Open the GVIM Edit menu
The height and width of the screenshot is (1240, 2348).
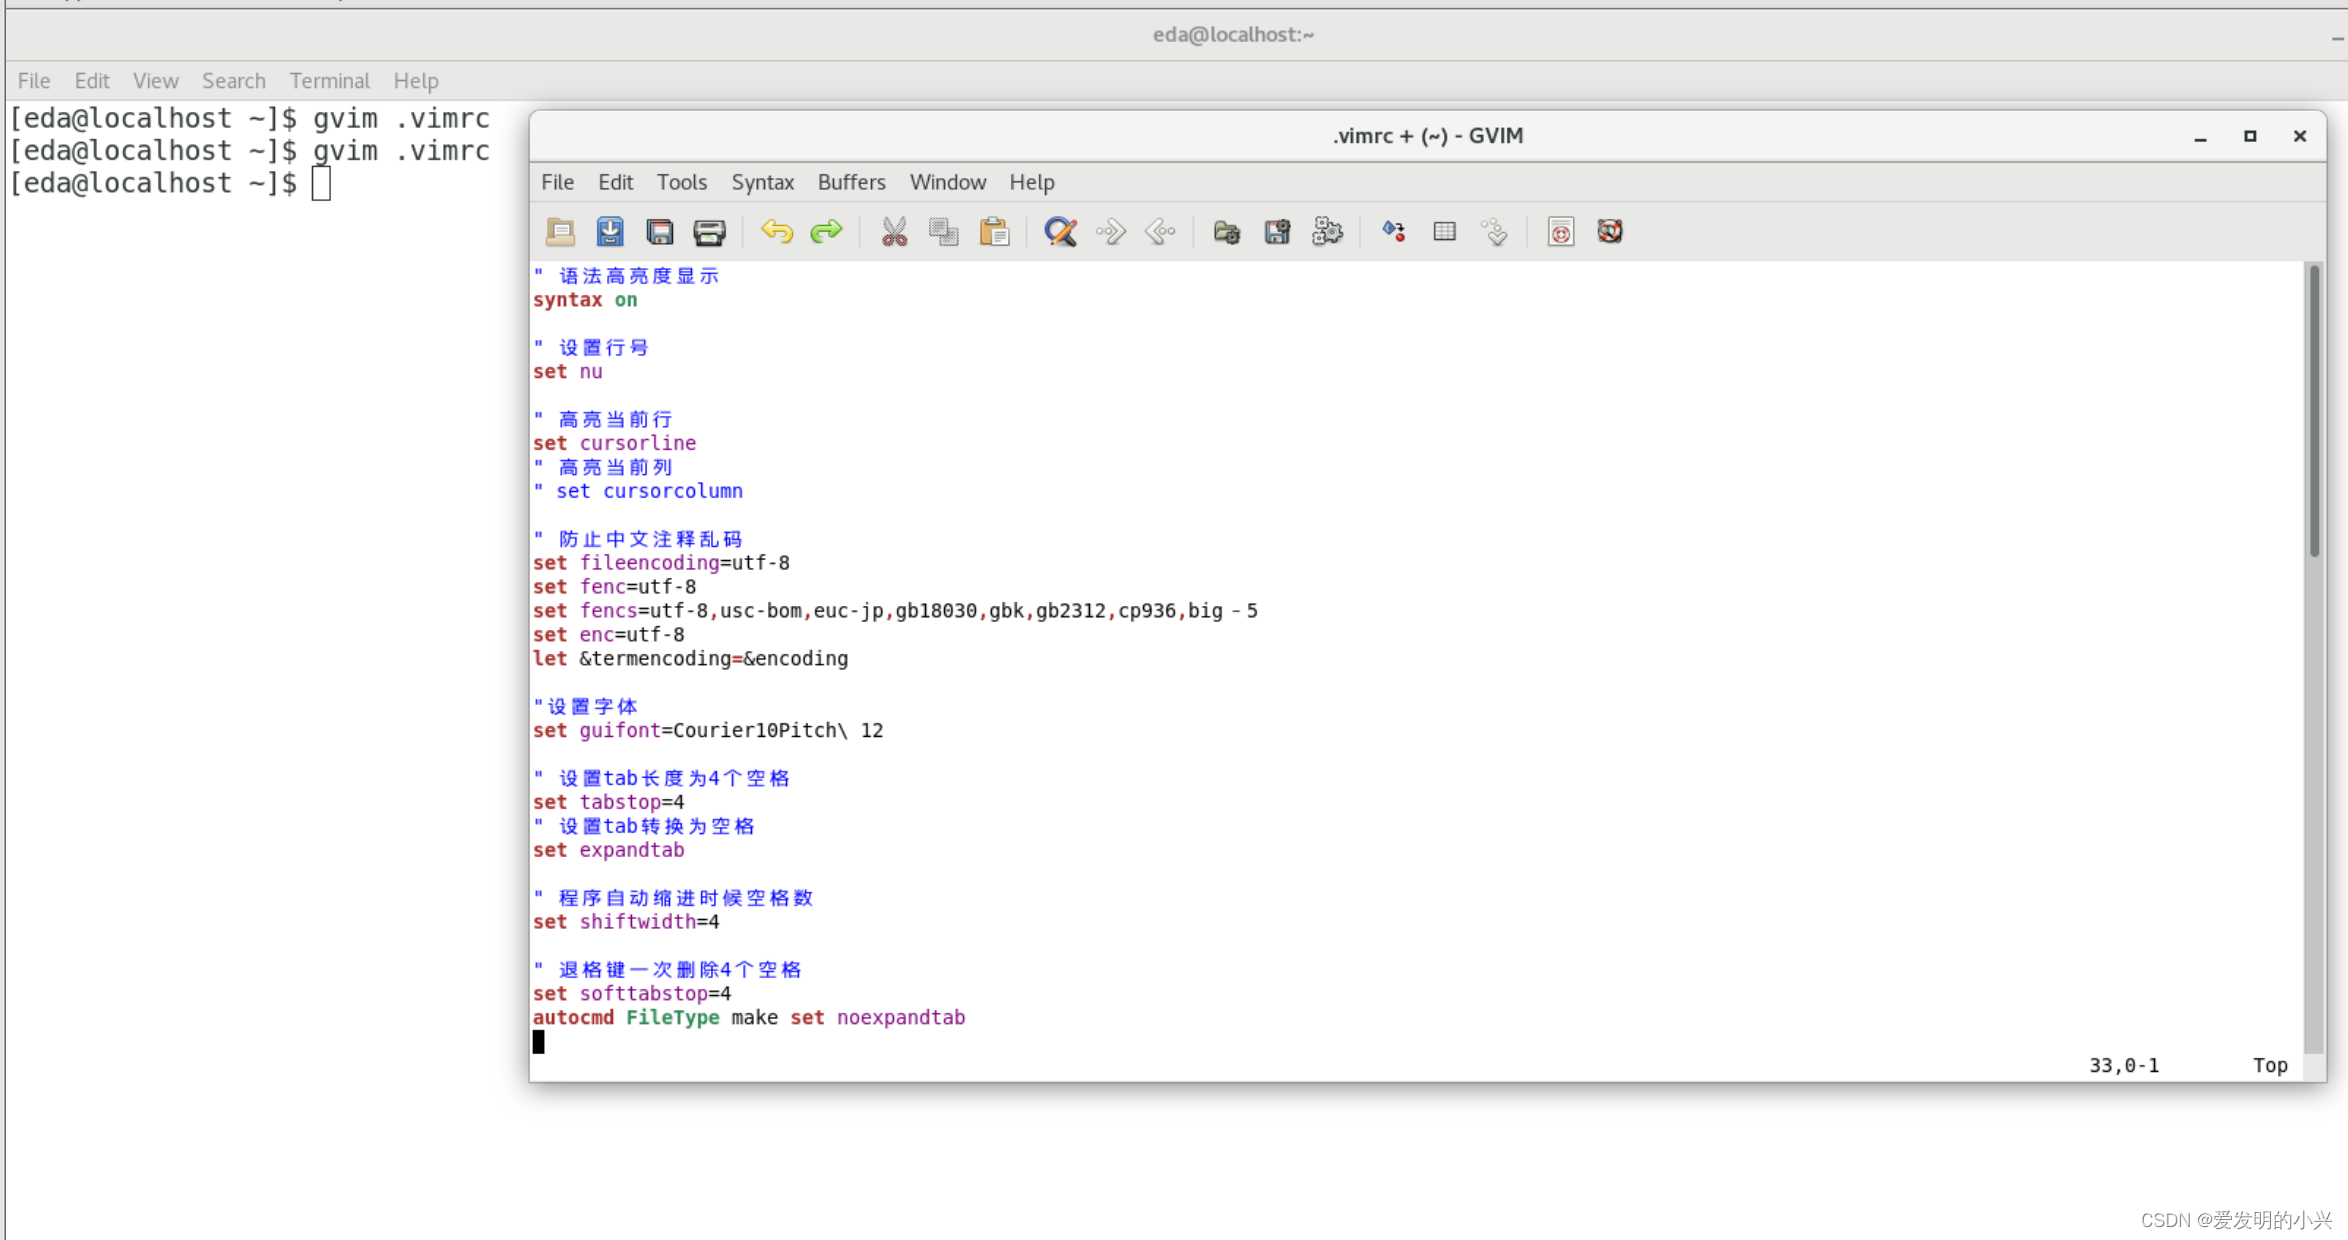coord(616,182)
